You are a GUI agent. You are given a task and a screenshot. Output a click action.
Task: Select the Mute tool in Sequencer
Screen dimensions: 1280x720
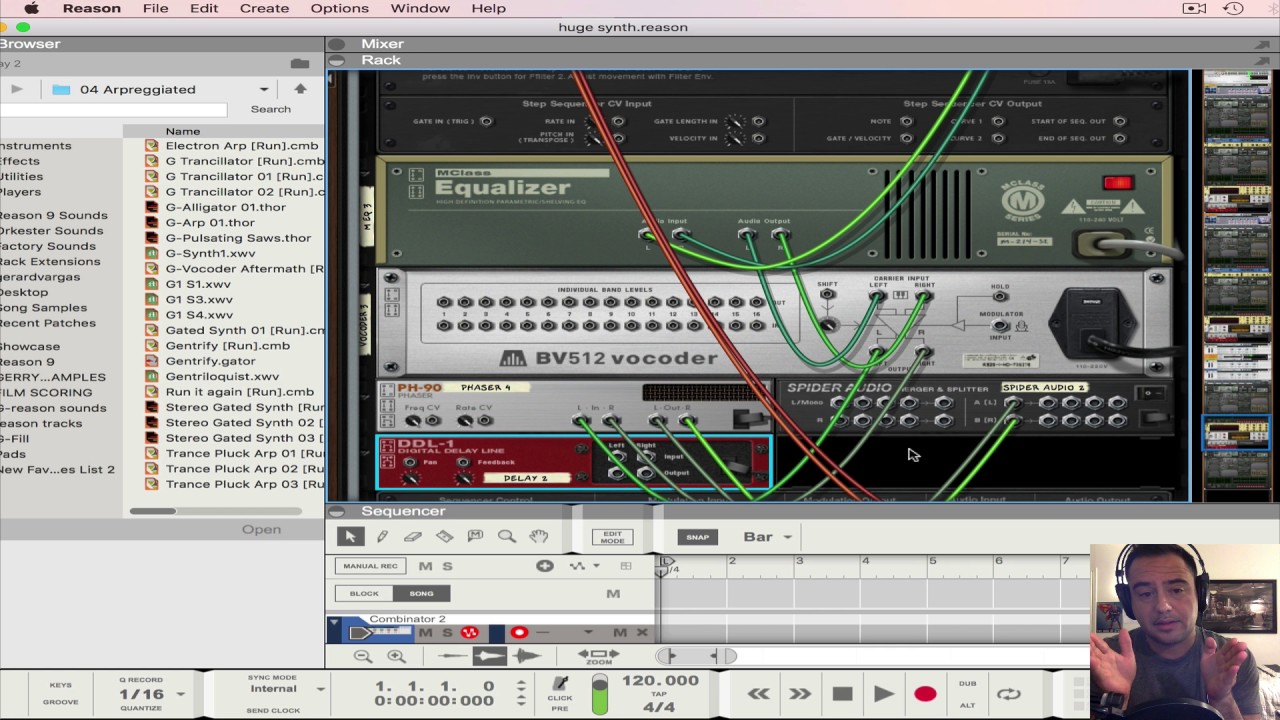pos(475,537)
